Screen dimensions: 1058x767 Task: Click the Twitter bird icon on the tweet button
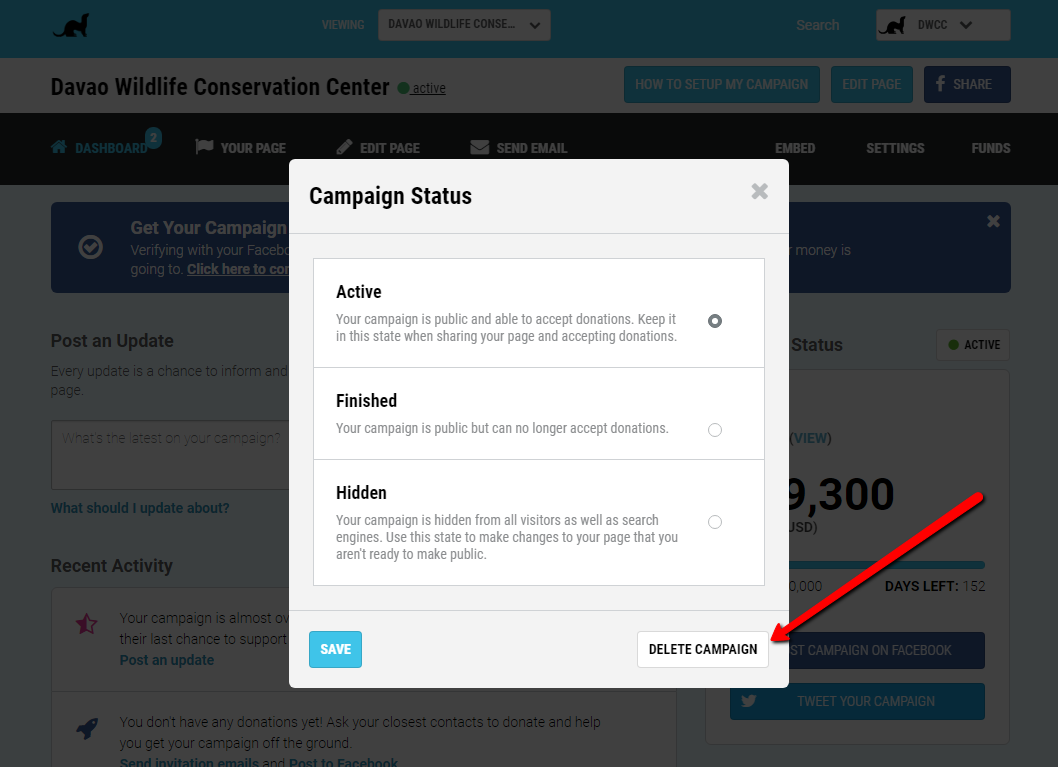pos(748,701)
